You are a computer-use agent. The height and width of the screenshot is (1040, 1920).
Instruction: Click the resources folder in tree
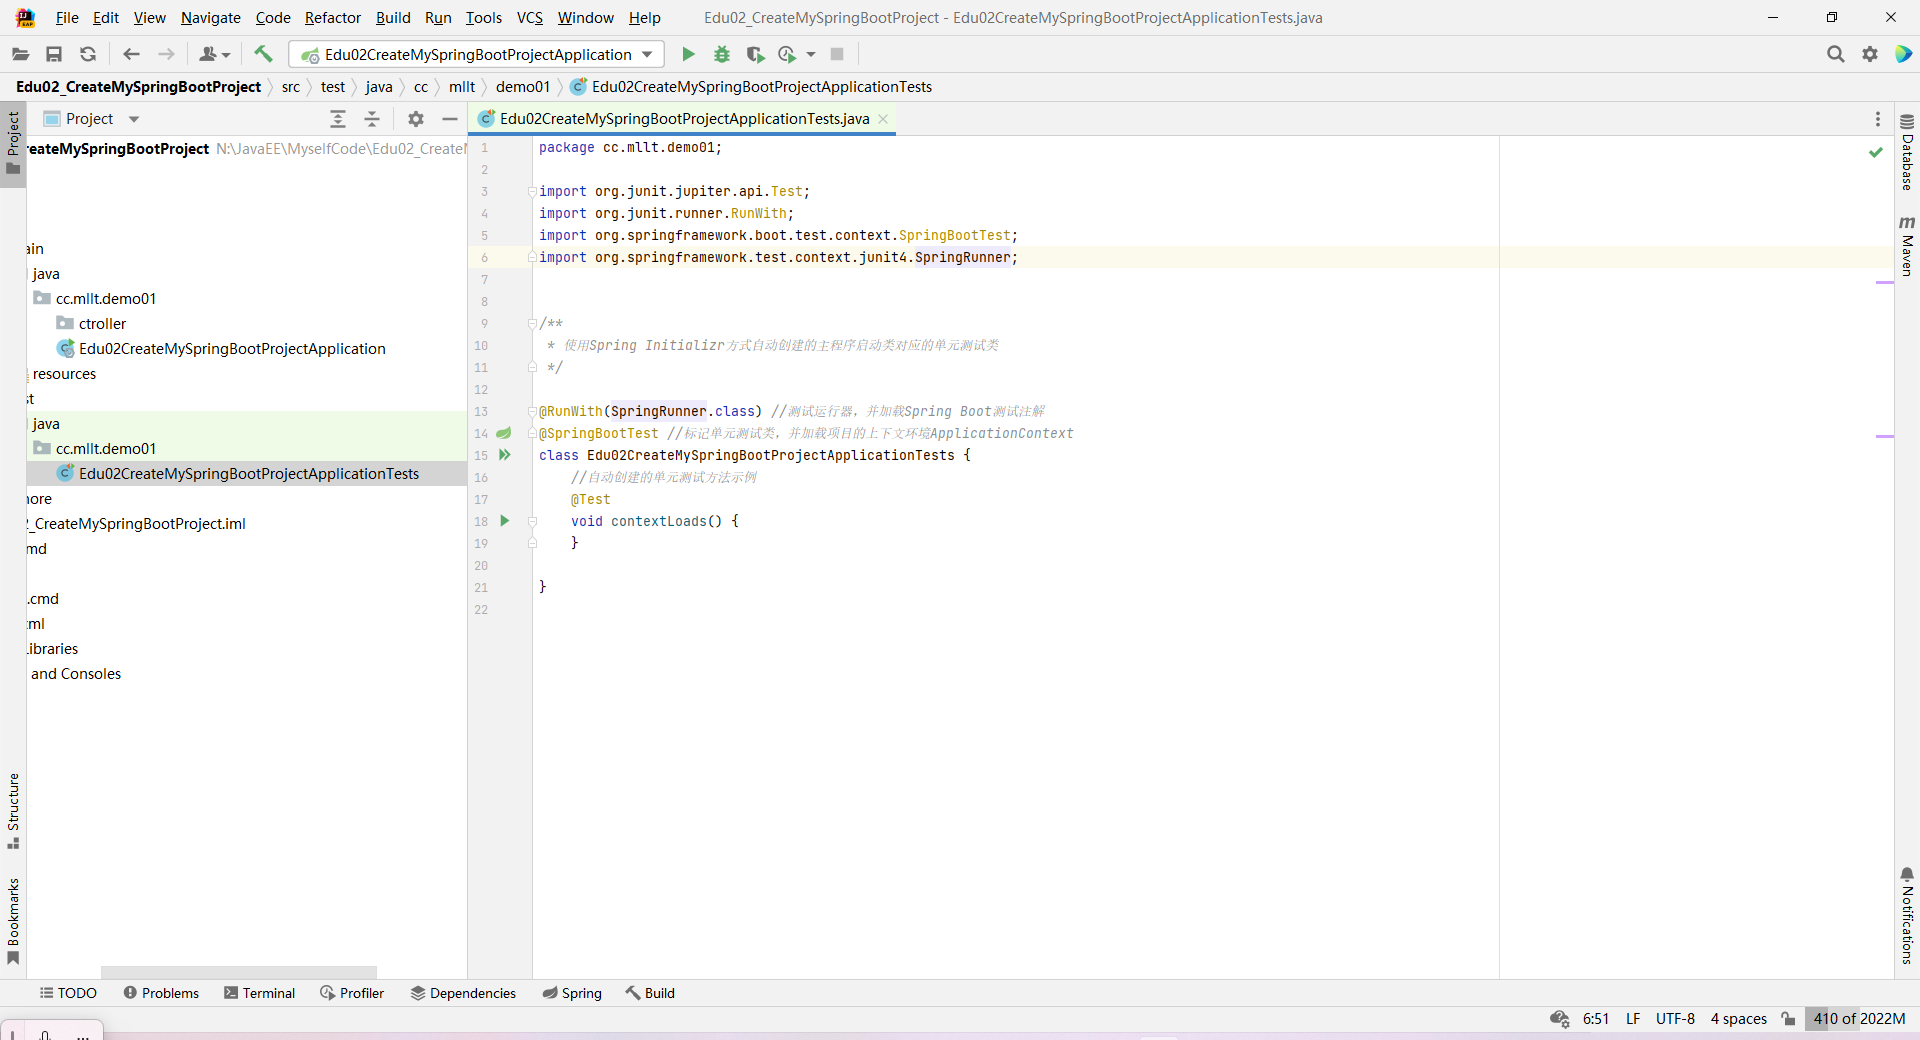pyautogui.click(x=64, y=374)
